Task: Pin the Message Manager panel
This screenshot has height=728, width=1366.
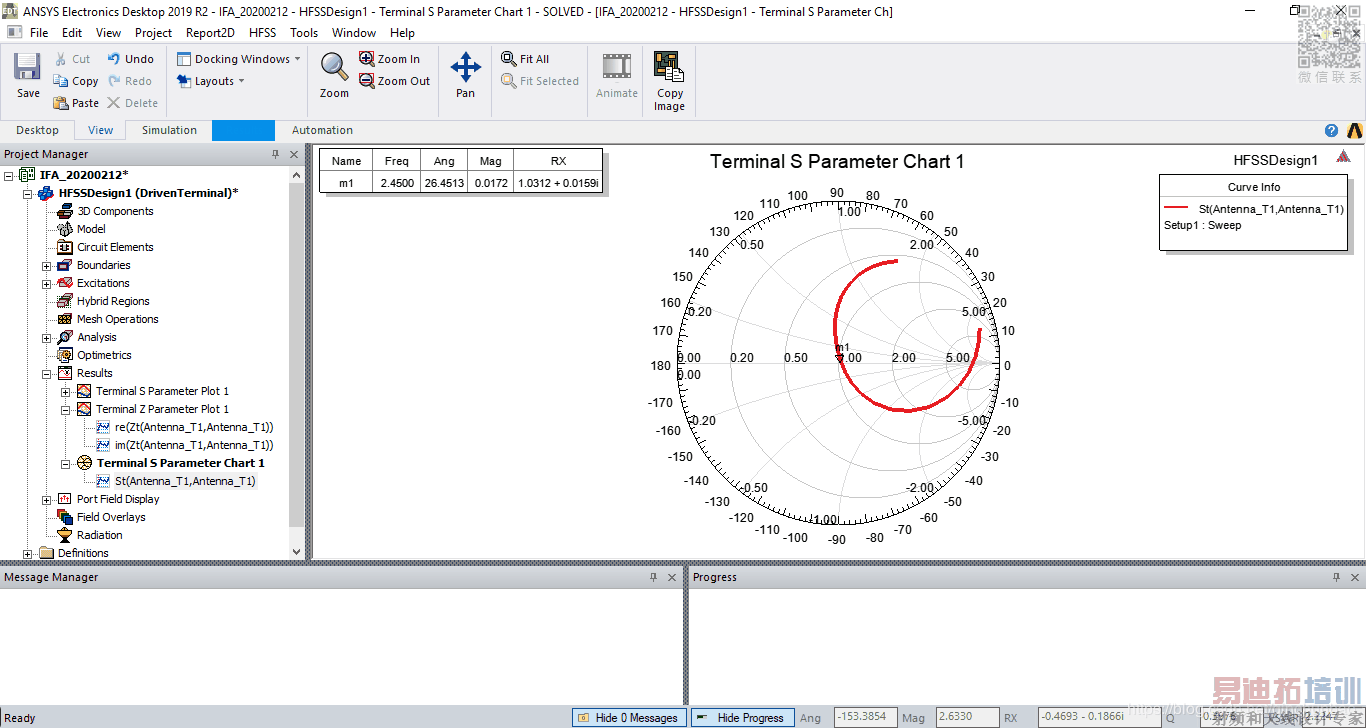Action: (x=654, y=577)
